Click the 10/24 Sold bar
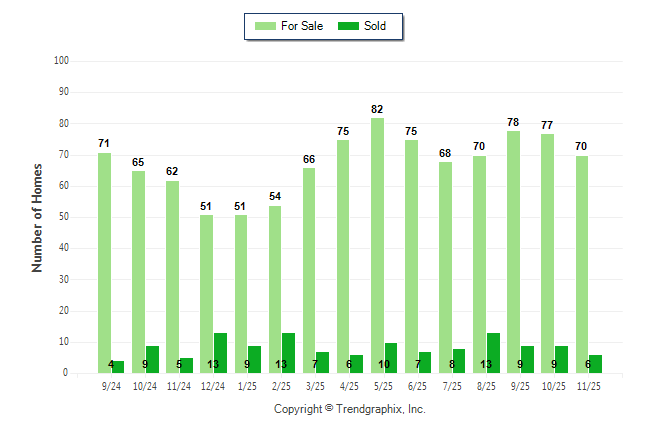646x434 pixels. 152,359
